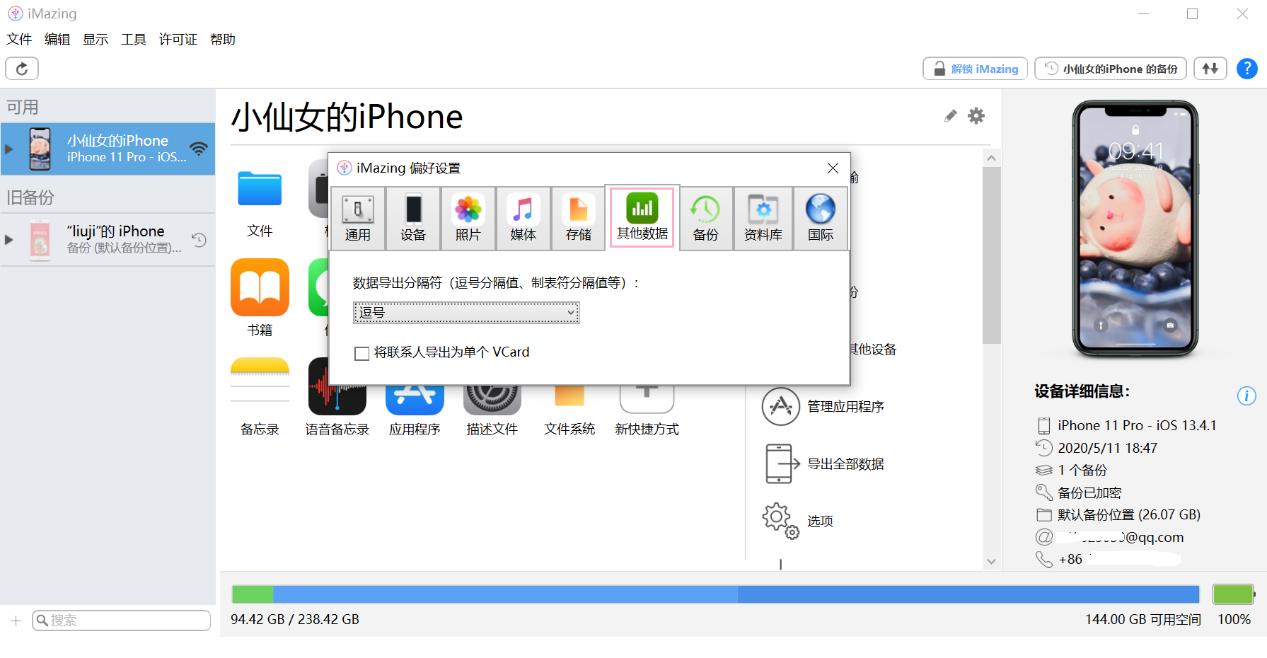1267x658 pixels.
Task: Click the bottom search input field
Action: point(120,620)
